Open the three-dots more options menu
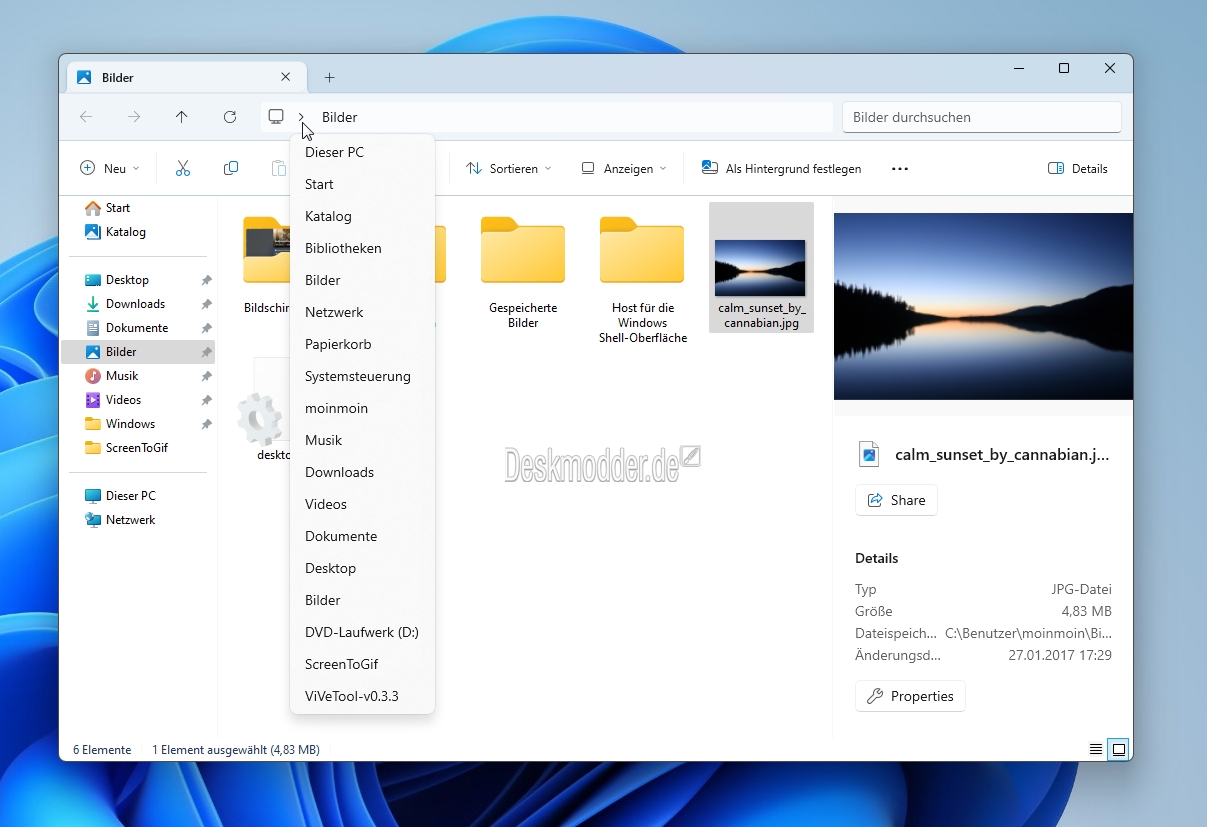This screenshot has width=1207, height=827. pos(900,168)
